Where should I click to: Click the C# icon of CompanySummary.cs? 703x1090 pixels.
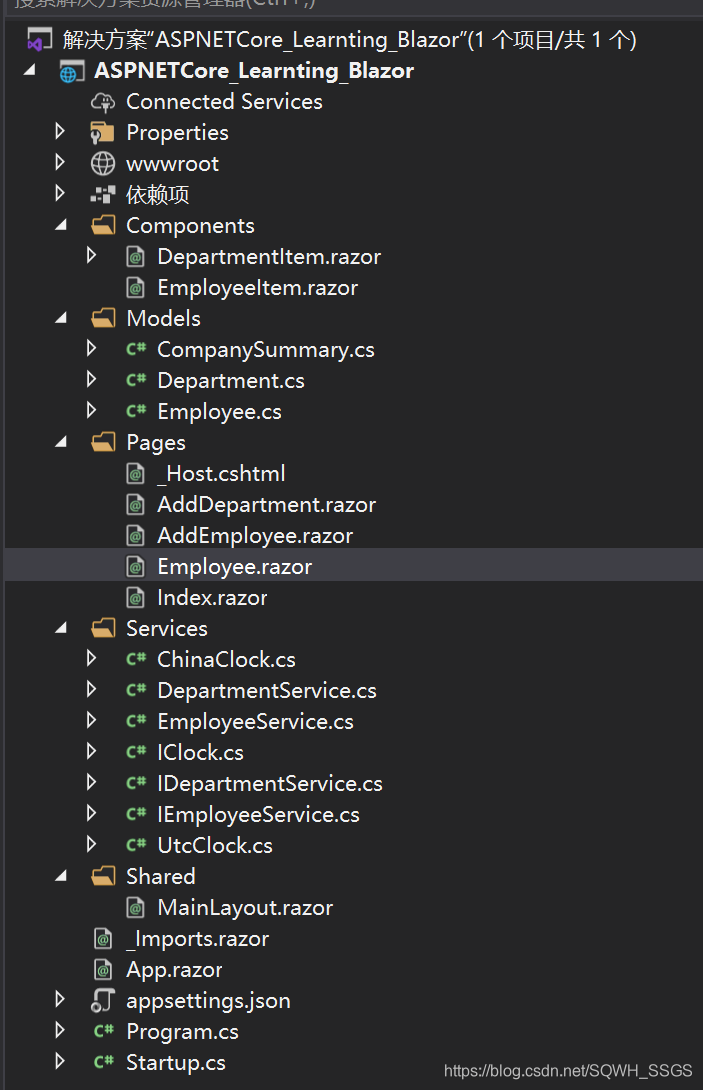coord(136,349)
